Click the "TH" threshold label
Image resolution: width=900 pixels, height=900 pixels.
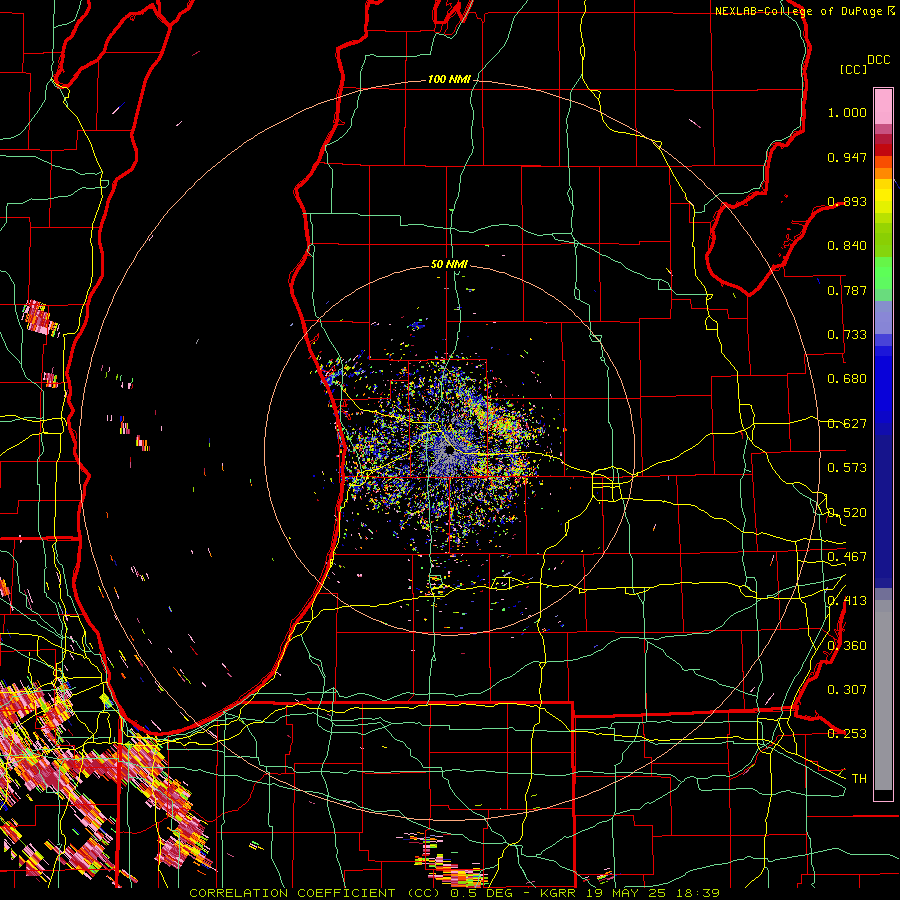pyautogui.click(x=859, y=779)
